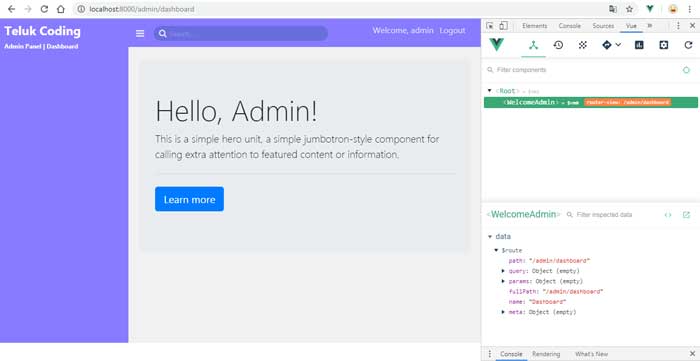700x361 pixels.
Task: Select the drawer Console tab
Action: [x=511, y=354]
